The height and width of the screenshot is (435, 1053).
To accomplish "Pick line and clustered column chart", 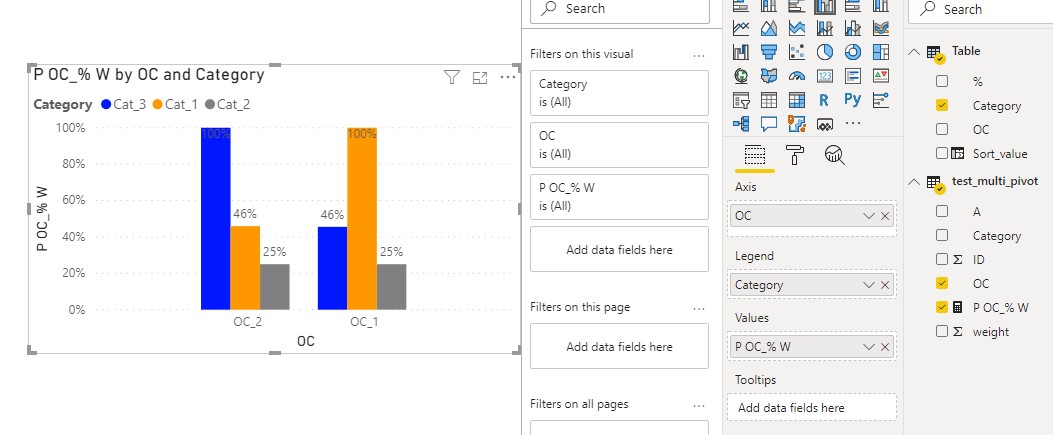I will point(853,28).
